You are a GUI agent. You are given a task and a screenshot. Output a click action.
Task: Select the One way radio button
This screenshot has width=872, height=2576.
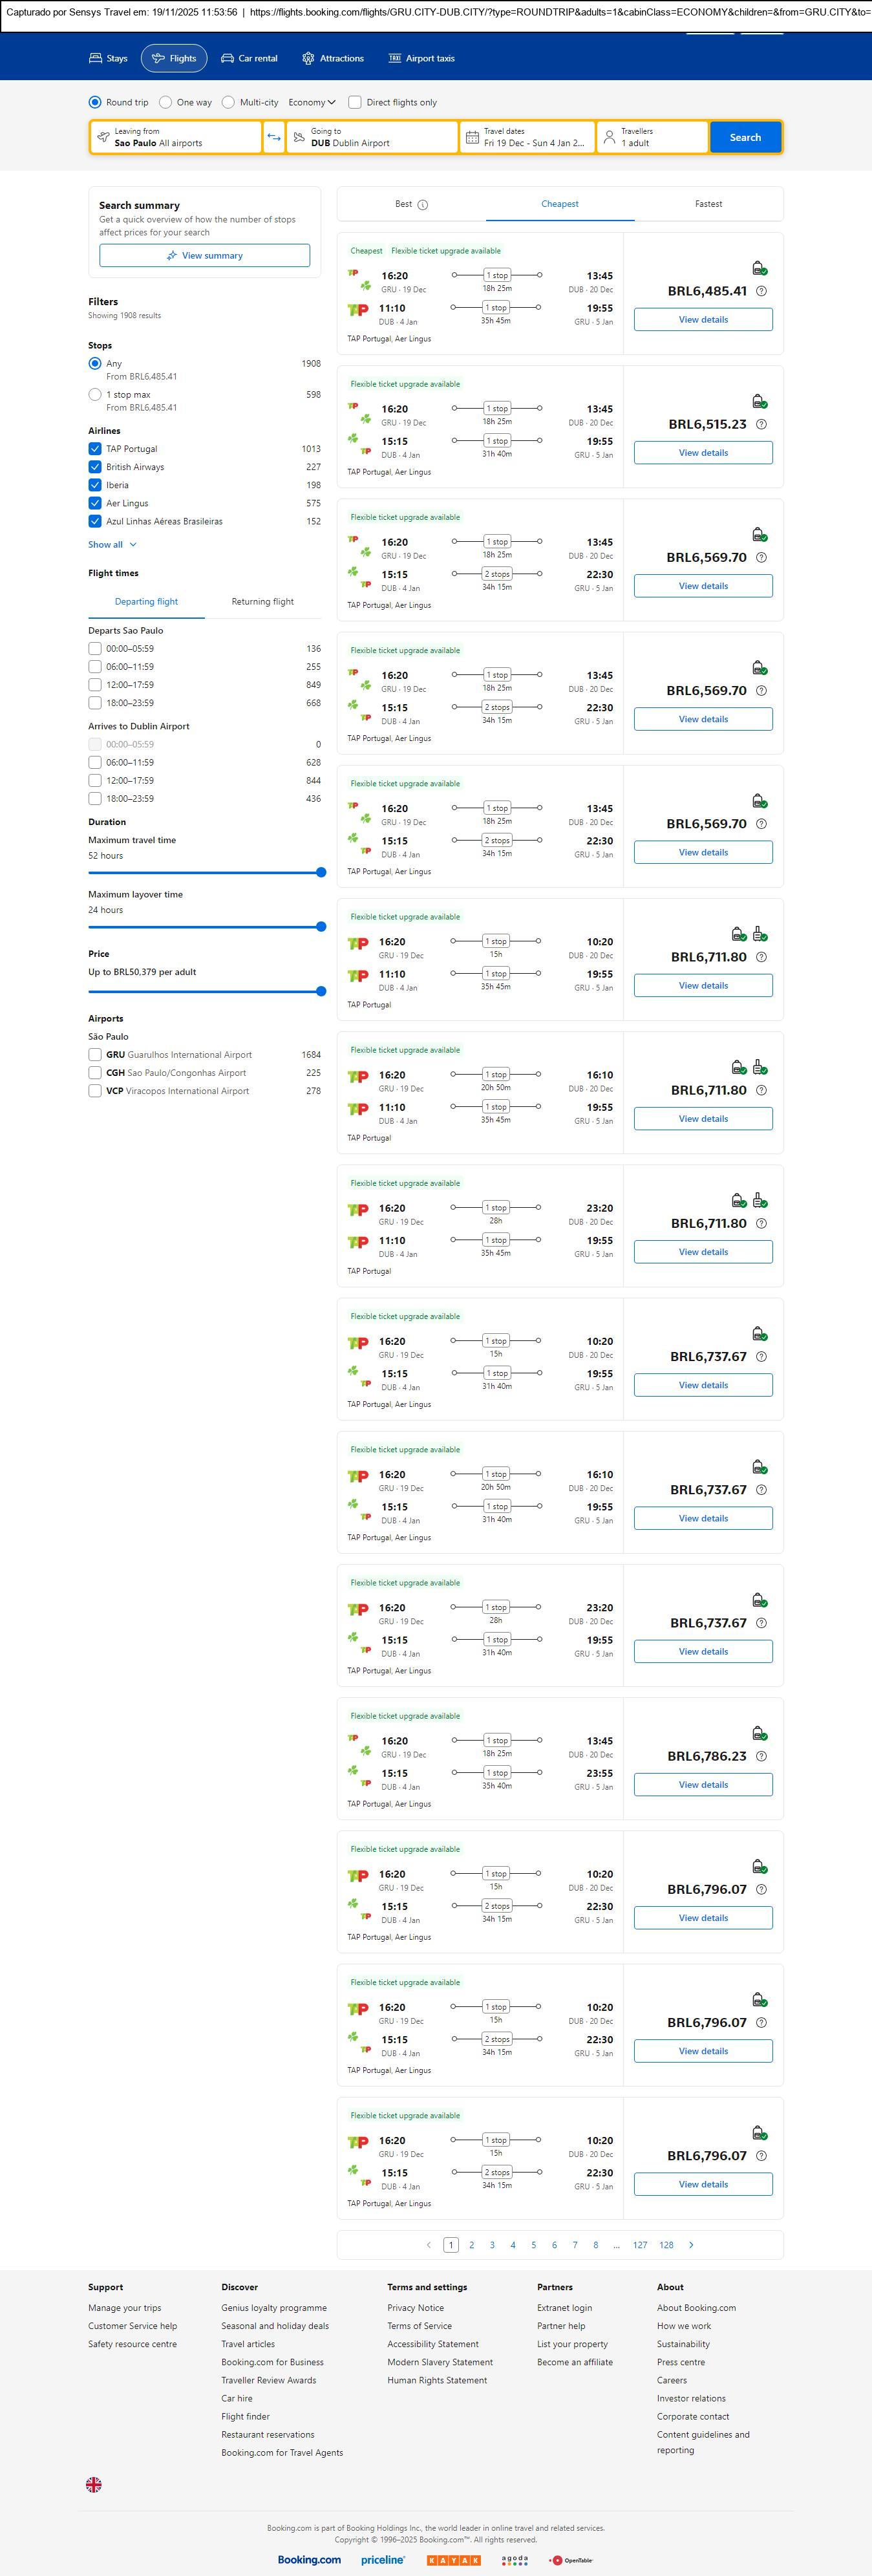[x=166, y=102]
